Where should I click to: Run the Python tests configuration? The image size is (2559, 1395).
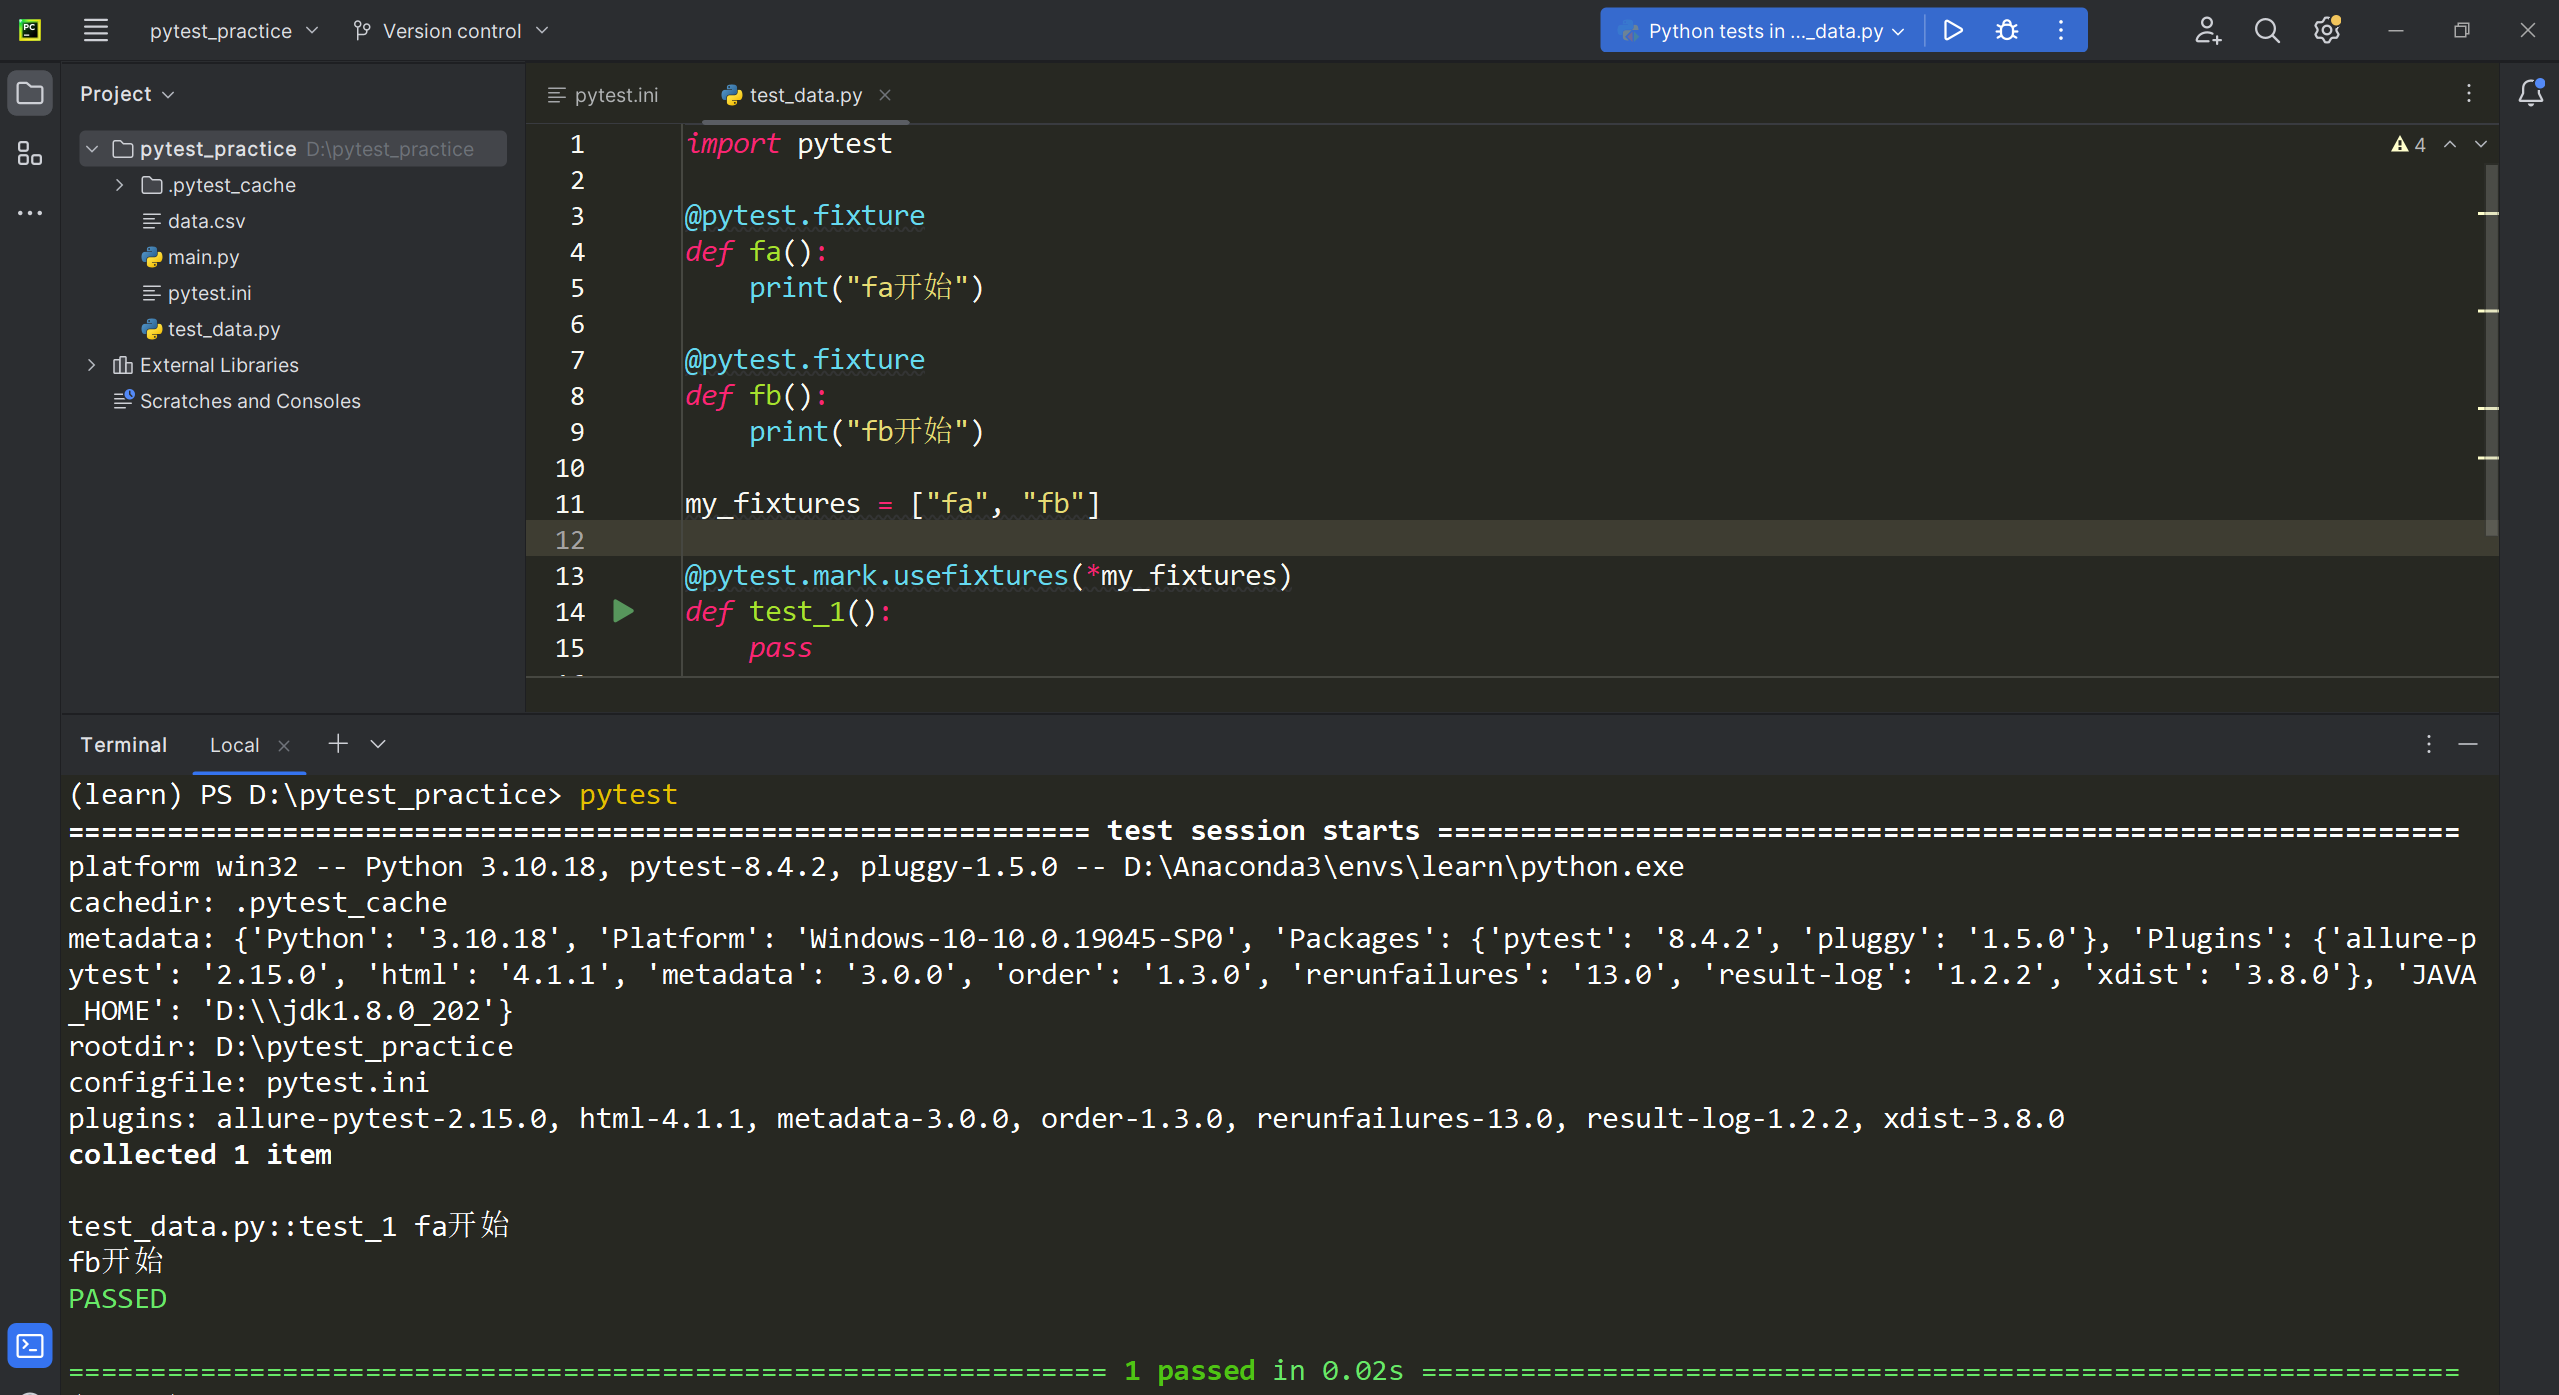tap(1952, 31)
